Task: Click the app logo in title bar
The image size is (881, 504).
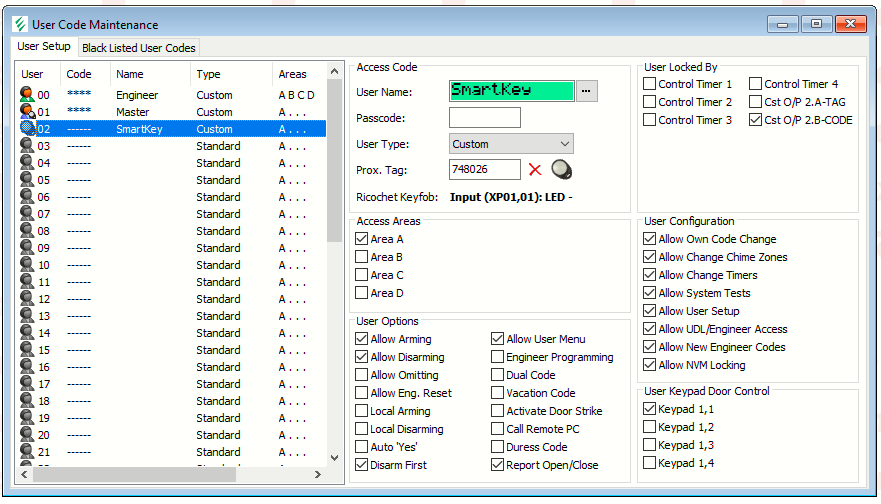Action: point(19,24)
